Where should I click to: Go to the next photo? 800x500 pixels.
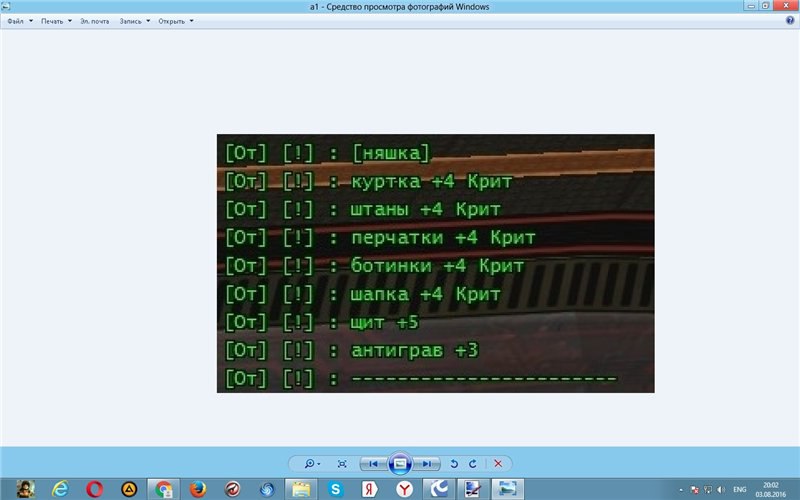(x=426, y=464)
